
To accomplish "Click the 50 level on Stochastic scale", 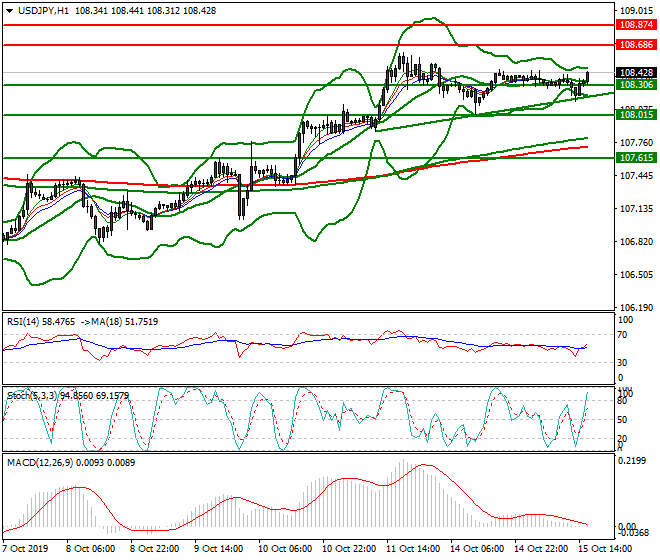I will coord(623,420).
